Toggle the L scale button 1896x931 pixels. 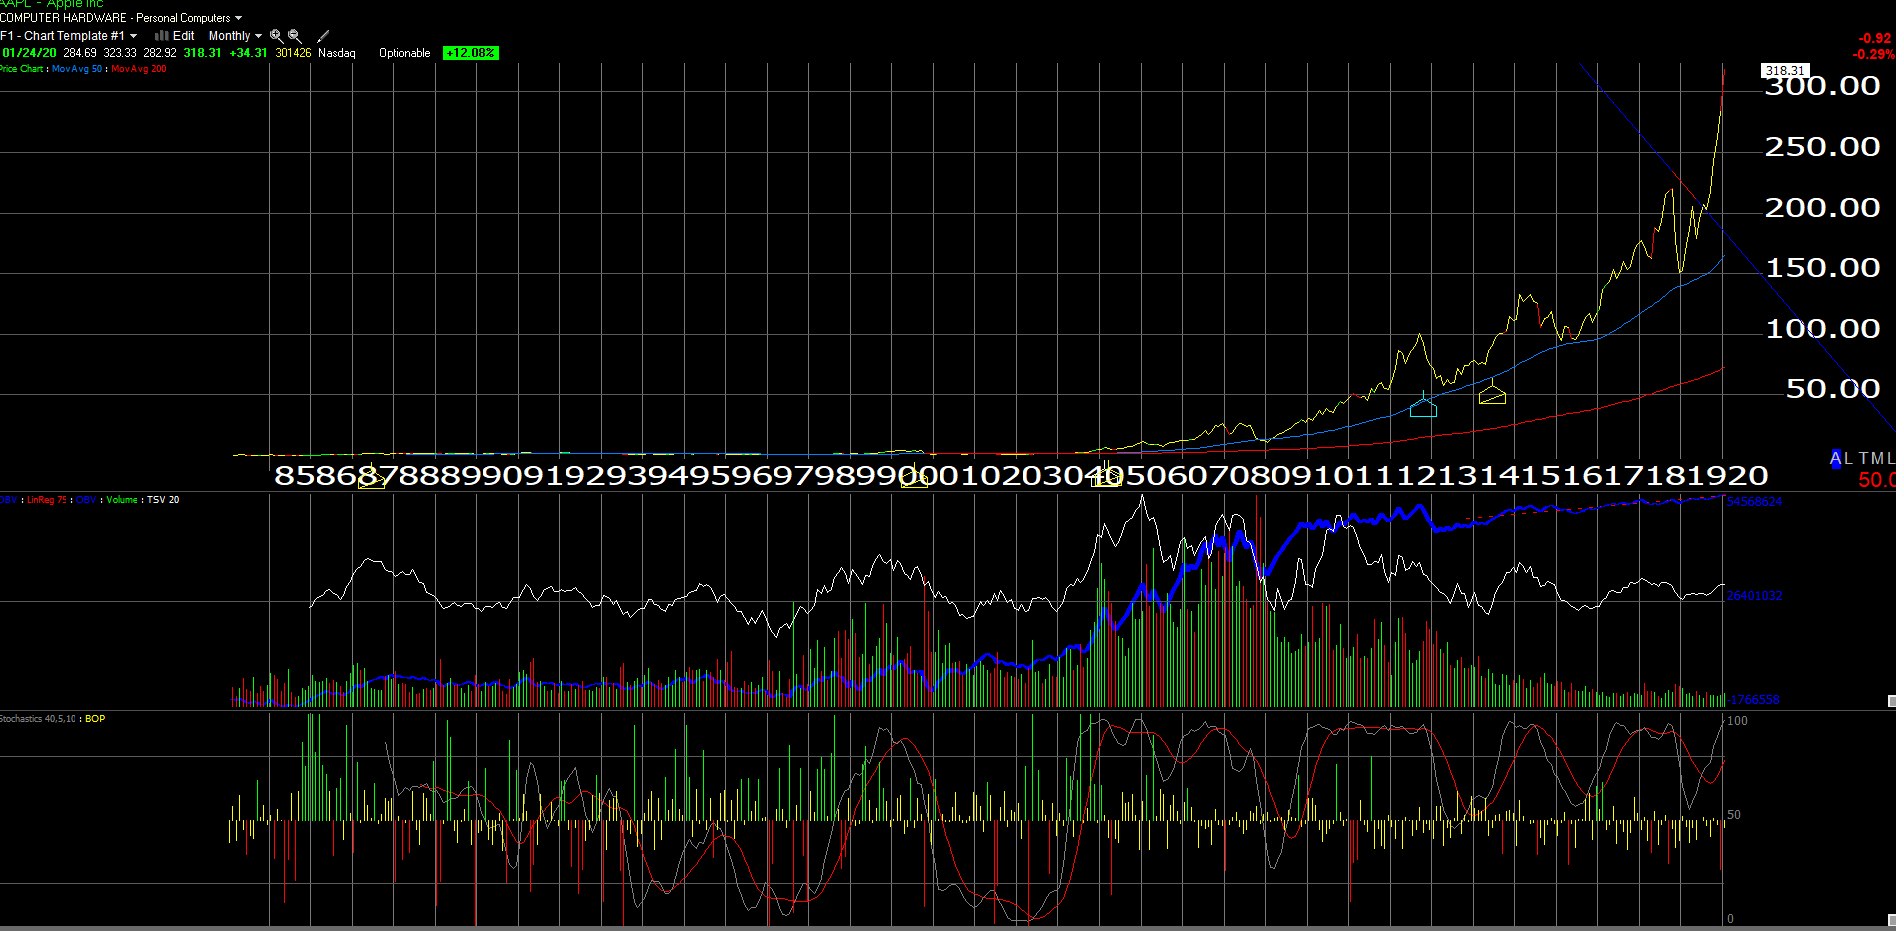[1849, 458]
